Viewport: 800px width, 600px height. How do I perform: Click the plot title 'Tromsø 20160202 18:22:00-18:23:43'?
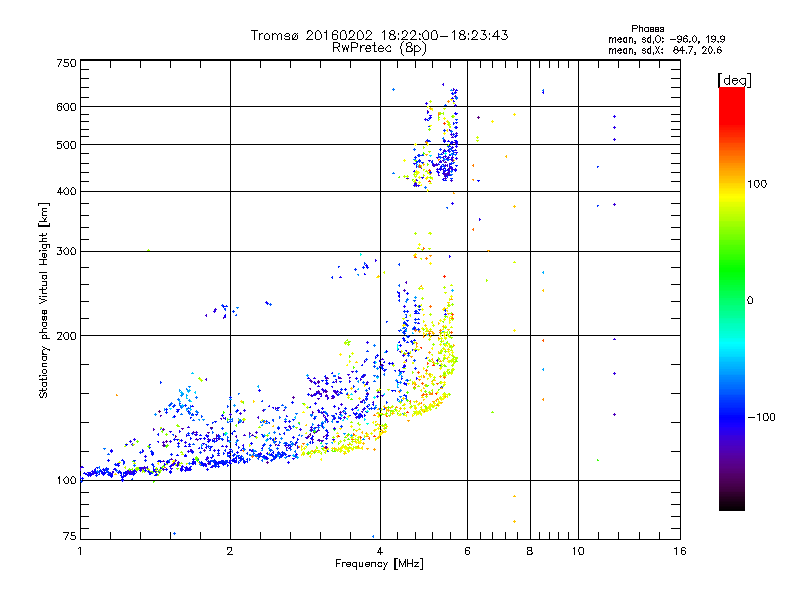point(379,35)
